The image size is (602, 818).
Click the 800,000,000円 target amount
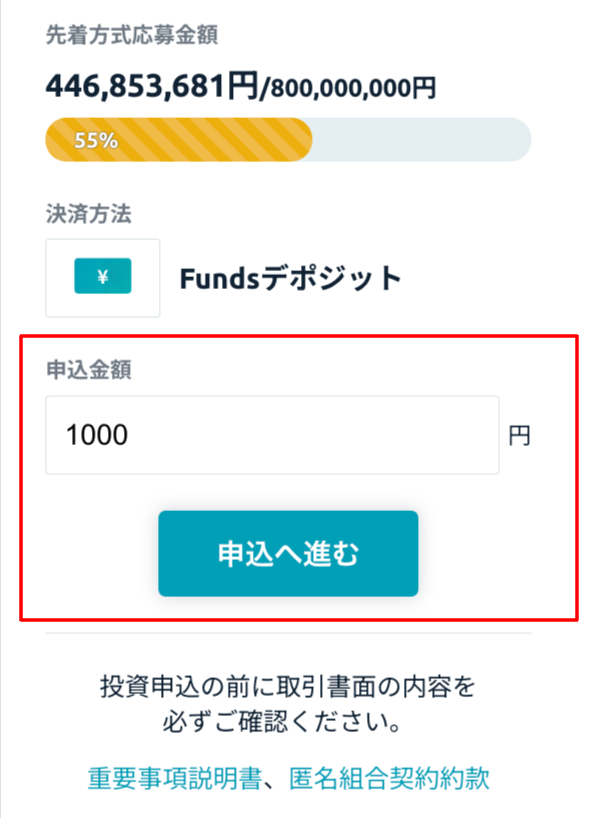coord(350,89)
